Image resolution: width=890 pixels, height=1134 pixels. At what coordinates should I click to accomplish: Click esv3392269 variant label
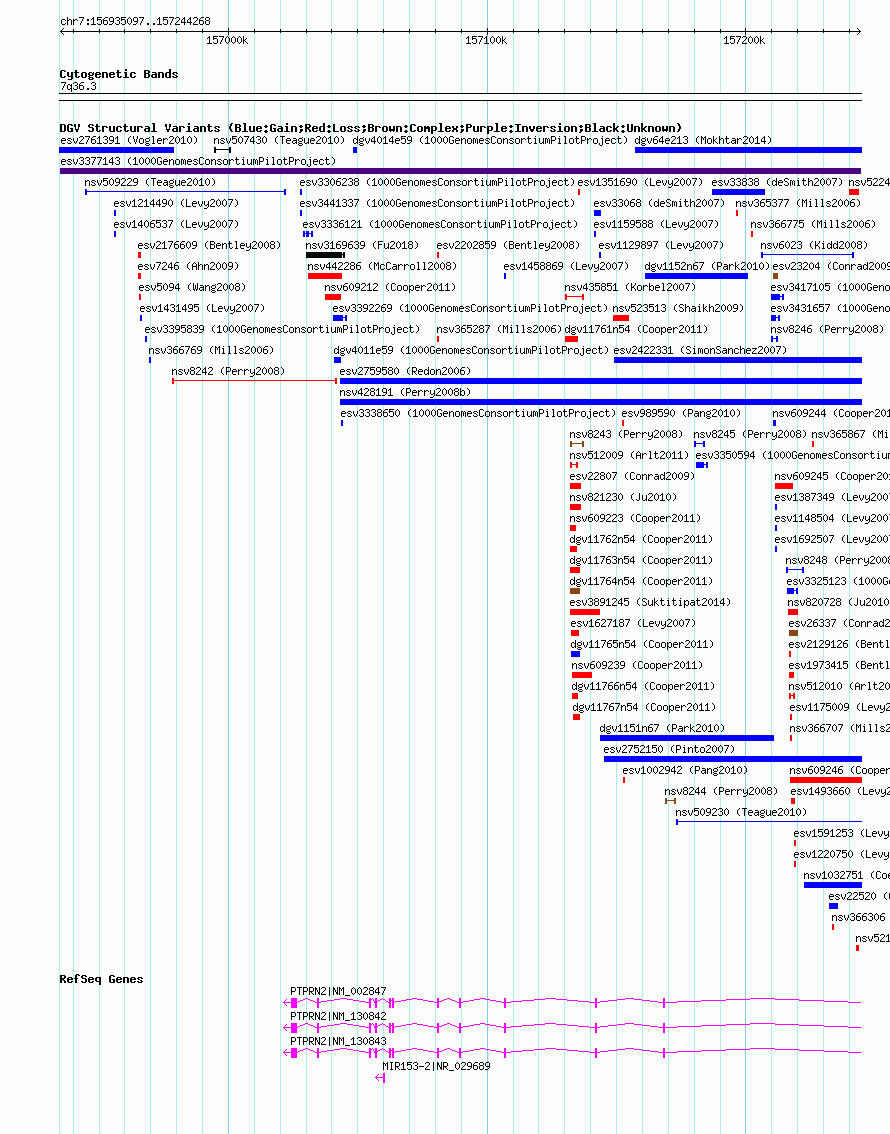471,308
